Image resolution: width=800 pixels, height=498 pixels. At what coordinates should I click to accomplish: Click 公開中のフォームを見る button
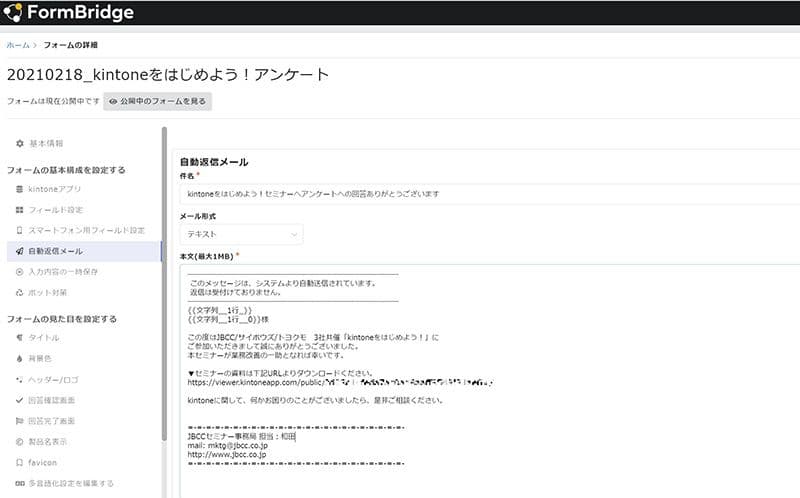click(158, 101)
